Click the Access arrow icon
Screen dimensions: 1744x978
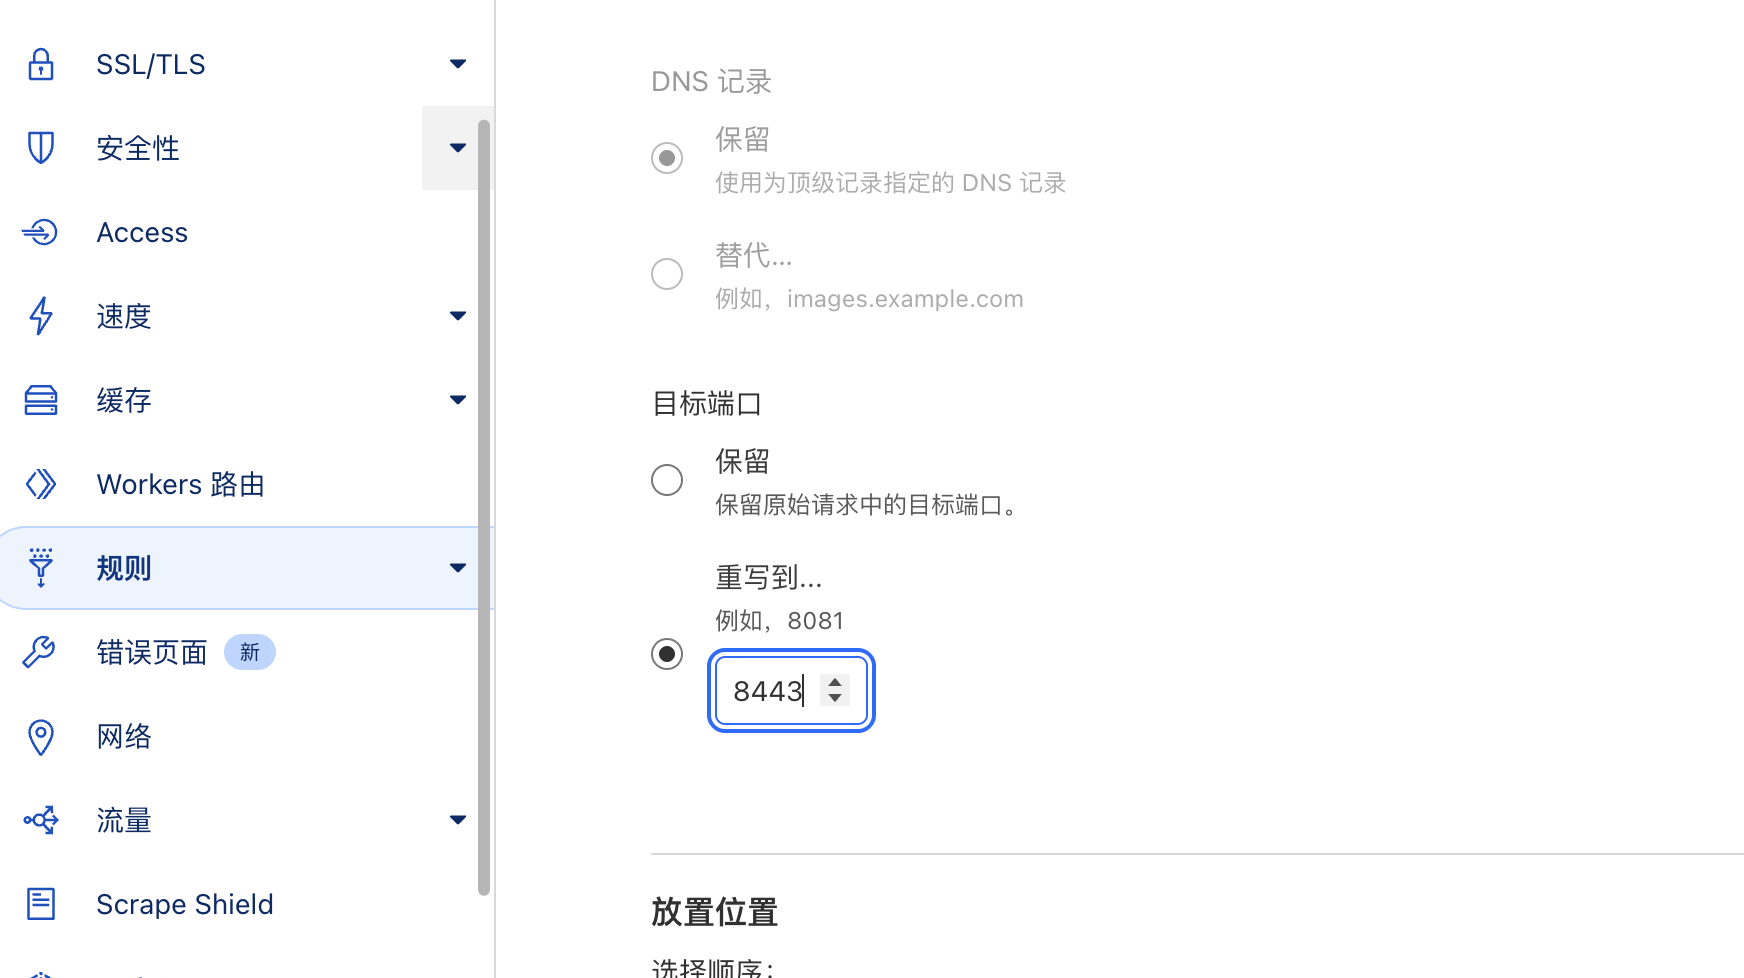[x=41, y=232]
